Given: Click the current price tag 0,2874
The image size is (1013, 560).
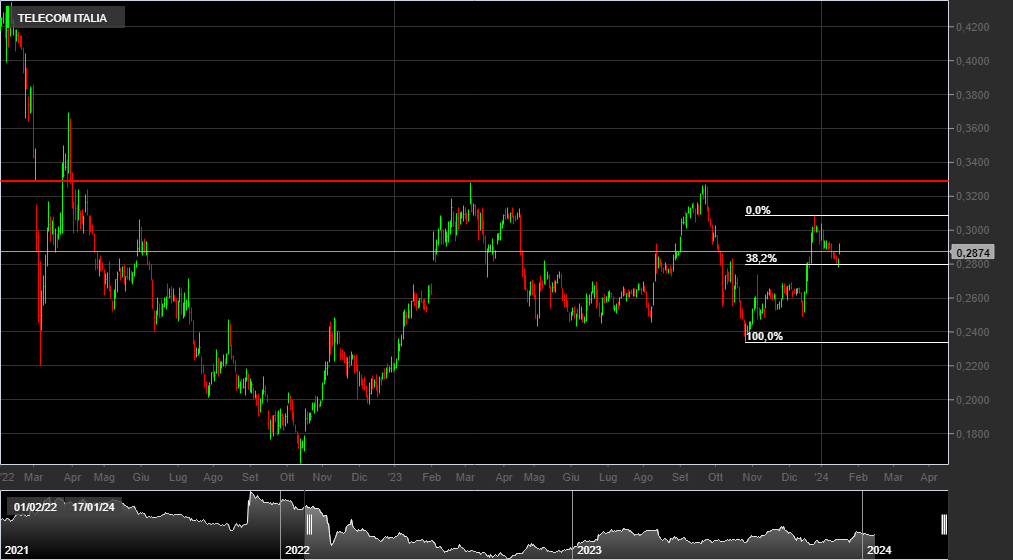Looking at the screenshot, I should (x=971, y=253).
